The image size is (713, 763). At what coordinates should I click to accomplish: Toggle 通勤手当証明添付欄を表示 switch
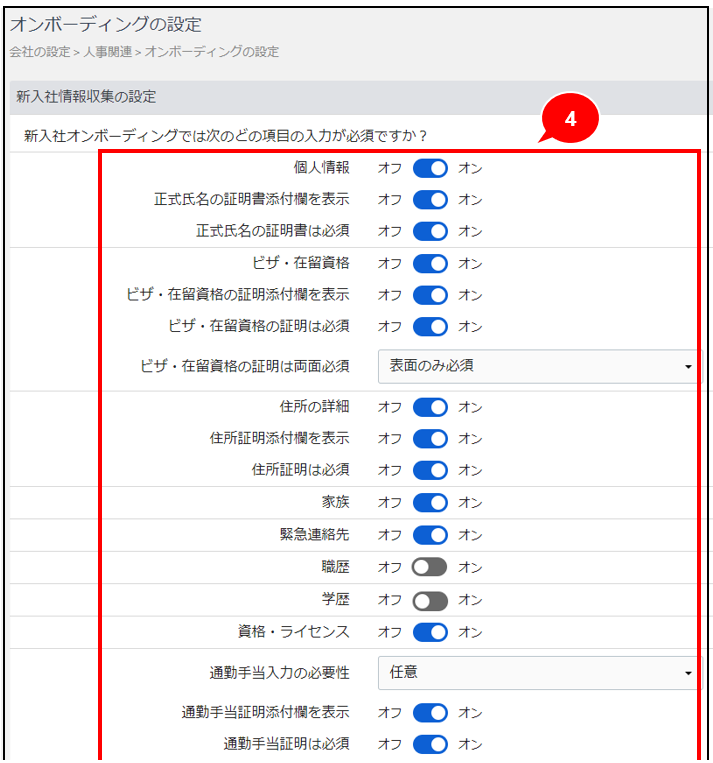click(430, 713)
